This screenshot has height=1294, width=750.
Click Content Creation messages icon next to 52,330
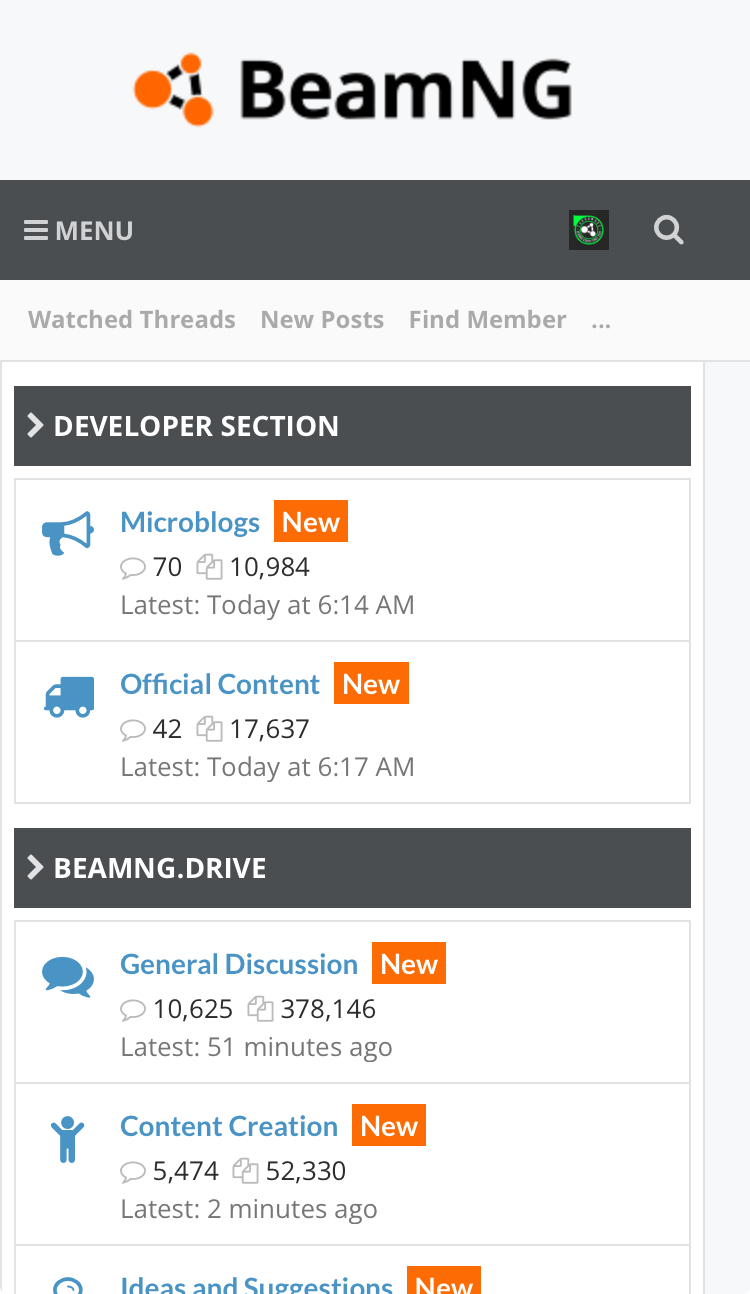coord(245,1171)
